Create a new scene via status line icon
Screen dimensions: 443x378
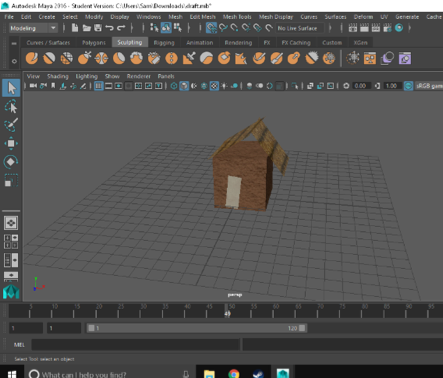tap(75, 28)
